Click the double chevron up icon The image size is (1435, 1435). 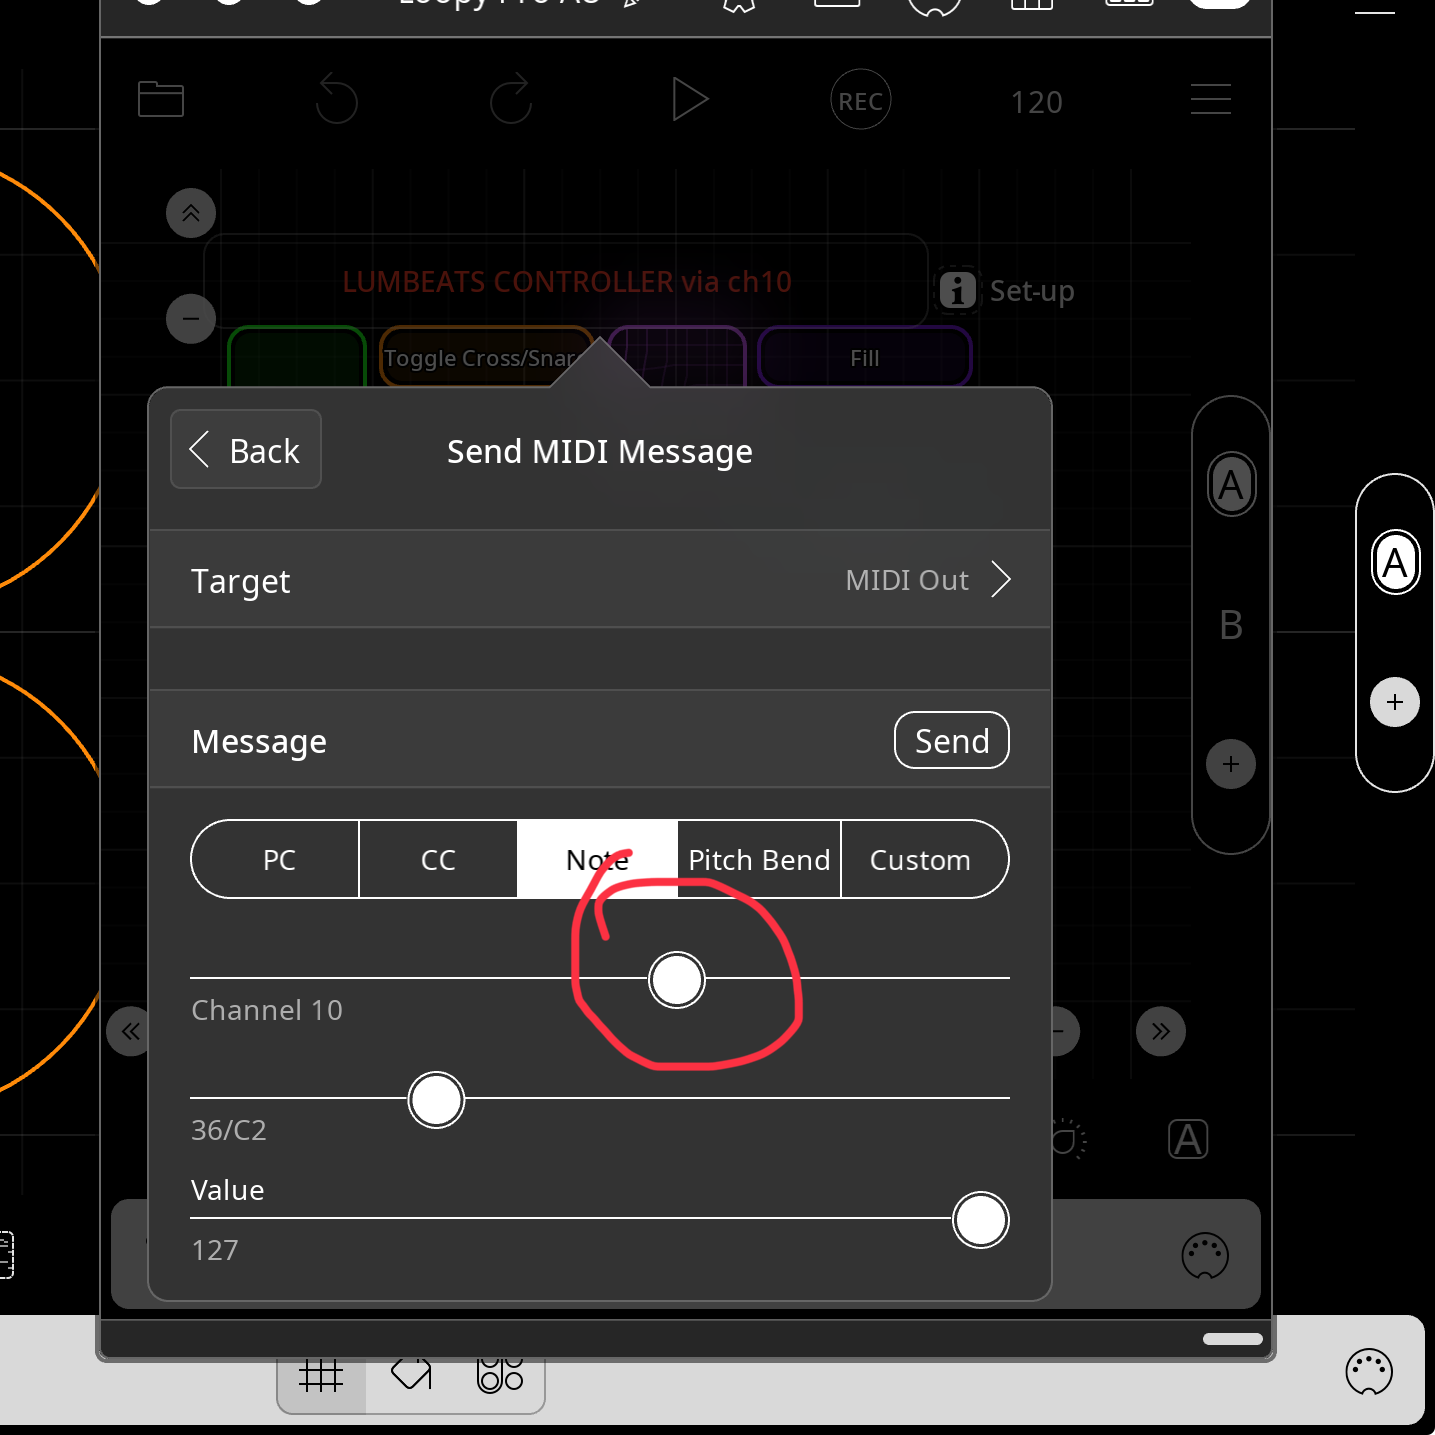[191, 213]
